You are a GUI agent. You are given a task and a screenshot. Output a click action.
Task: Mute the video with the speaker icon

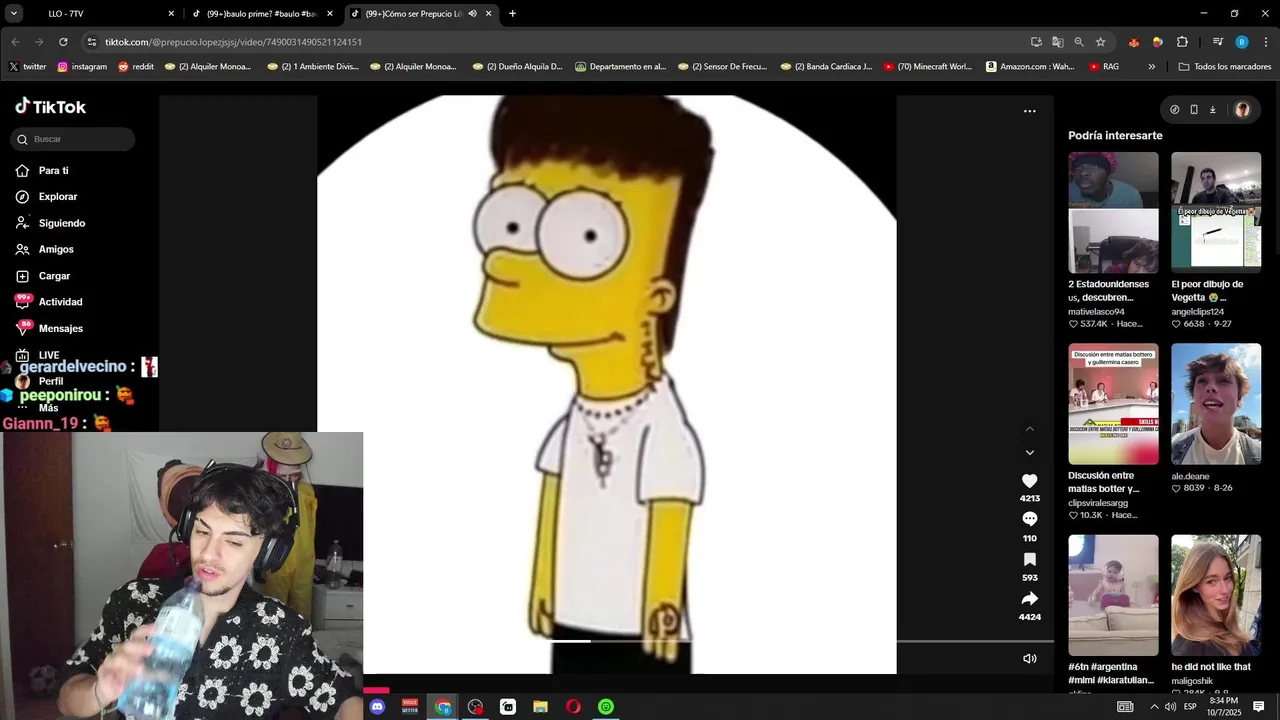pyautogui.click(x=1029, y=658)
